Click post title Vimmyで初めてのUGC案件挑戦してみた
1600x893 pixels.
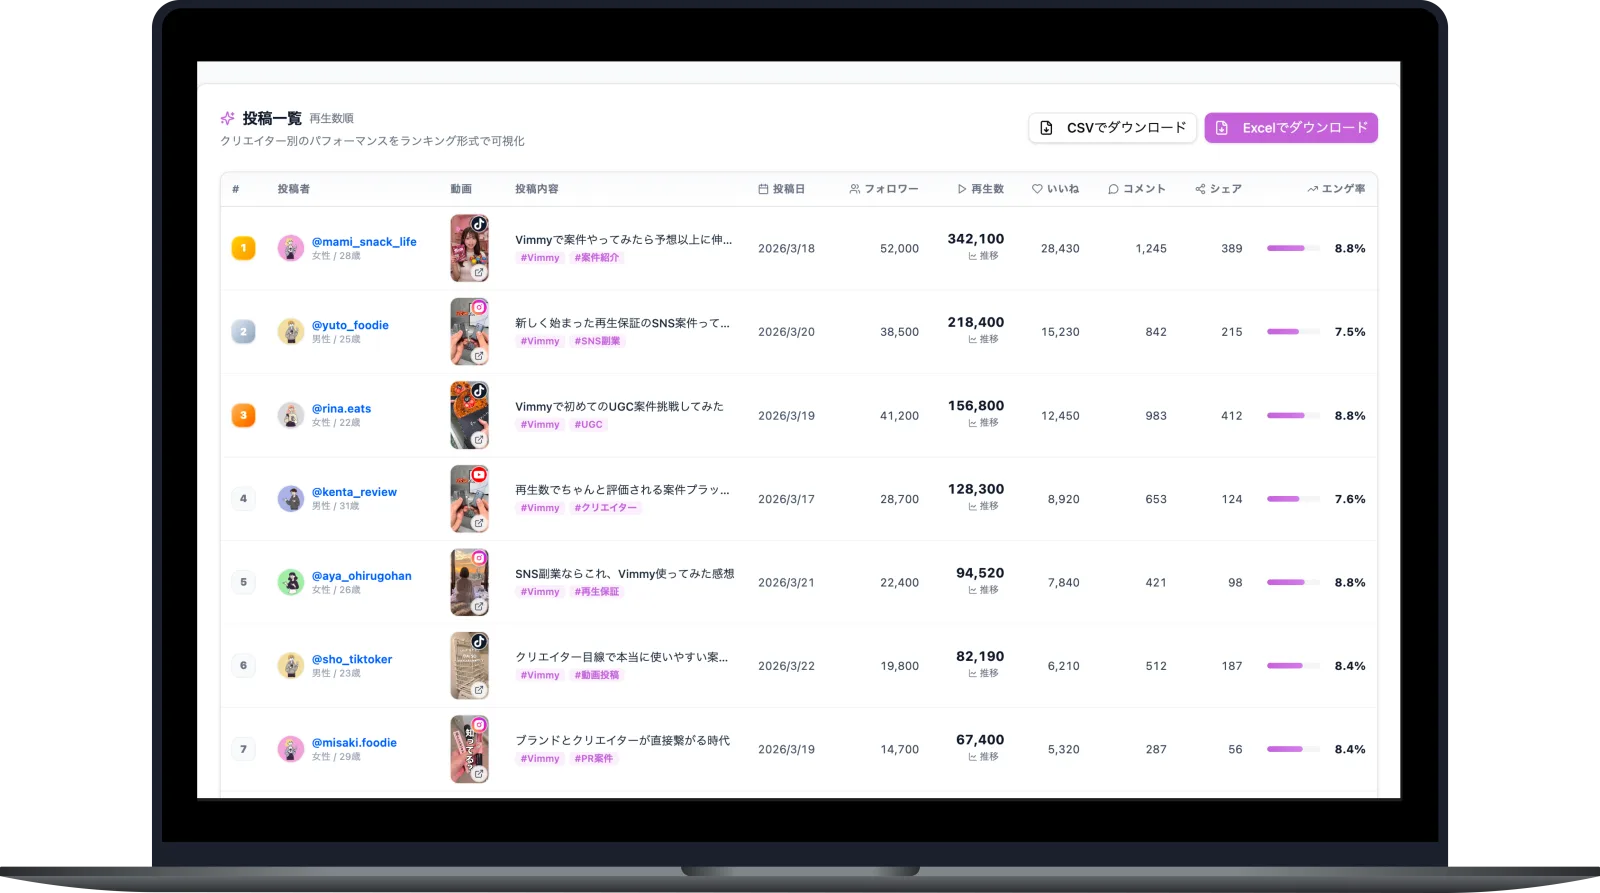tap(619, 407)
